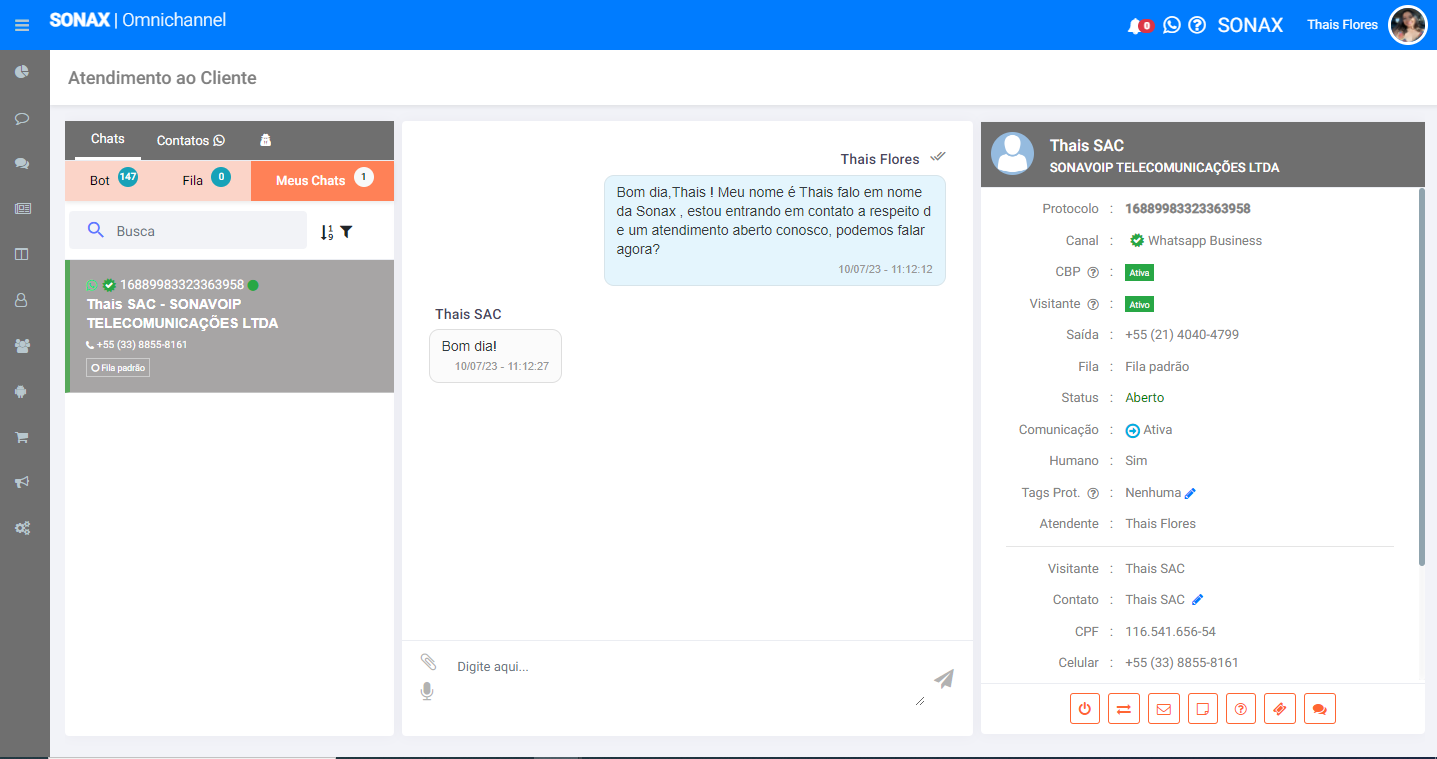Image resolution: width=1437 pixels, height=759 pixels.
Task: Open the sticky note icon button
Action: pyautogui.click(x=1203, y=709)
